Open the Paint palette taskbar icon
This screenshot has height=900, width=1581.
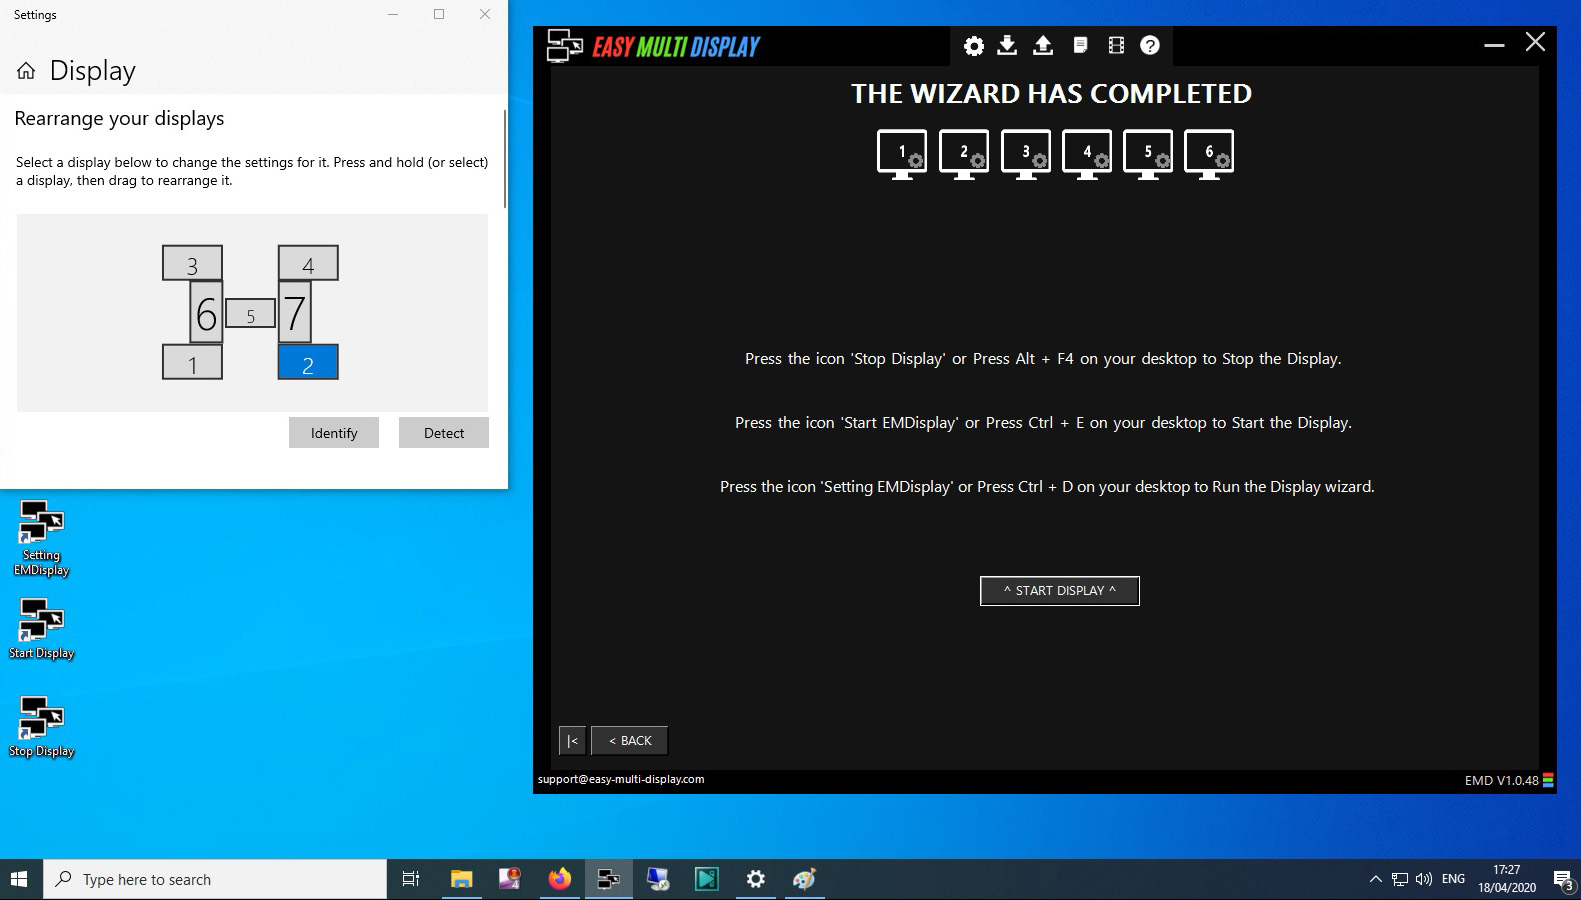point(805,879)
